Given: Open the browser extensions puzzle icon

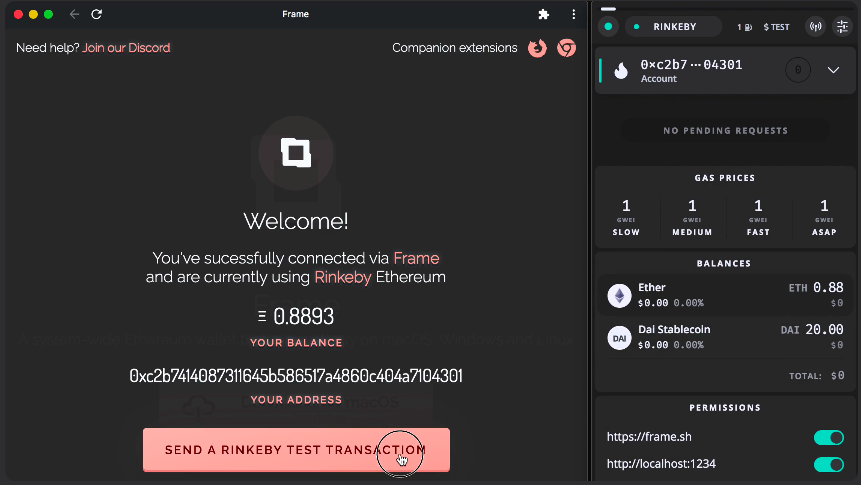Looking at the screenshot, I should click(544, 14).
